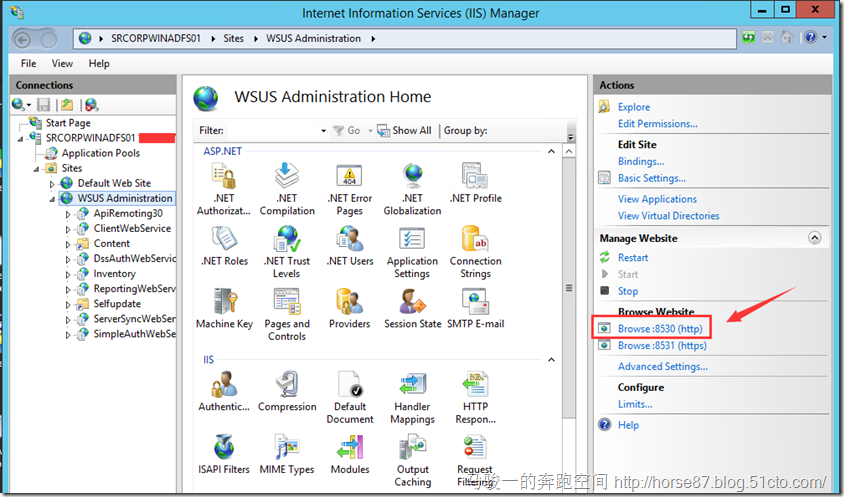Click into the Filter text field
This screenshot has height=497, width=844.
(x=271, y=131)
